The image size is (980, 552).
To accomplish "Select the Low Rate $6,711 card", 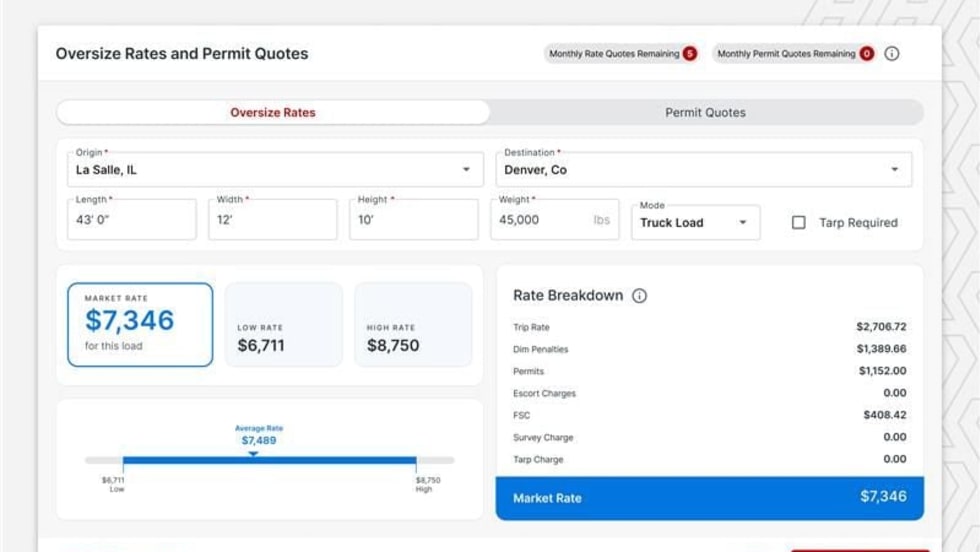I will tap(283, 325).
